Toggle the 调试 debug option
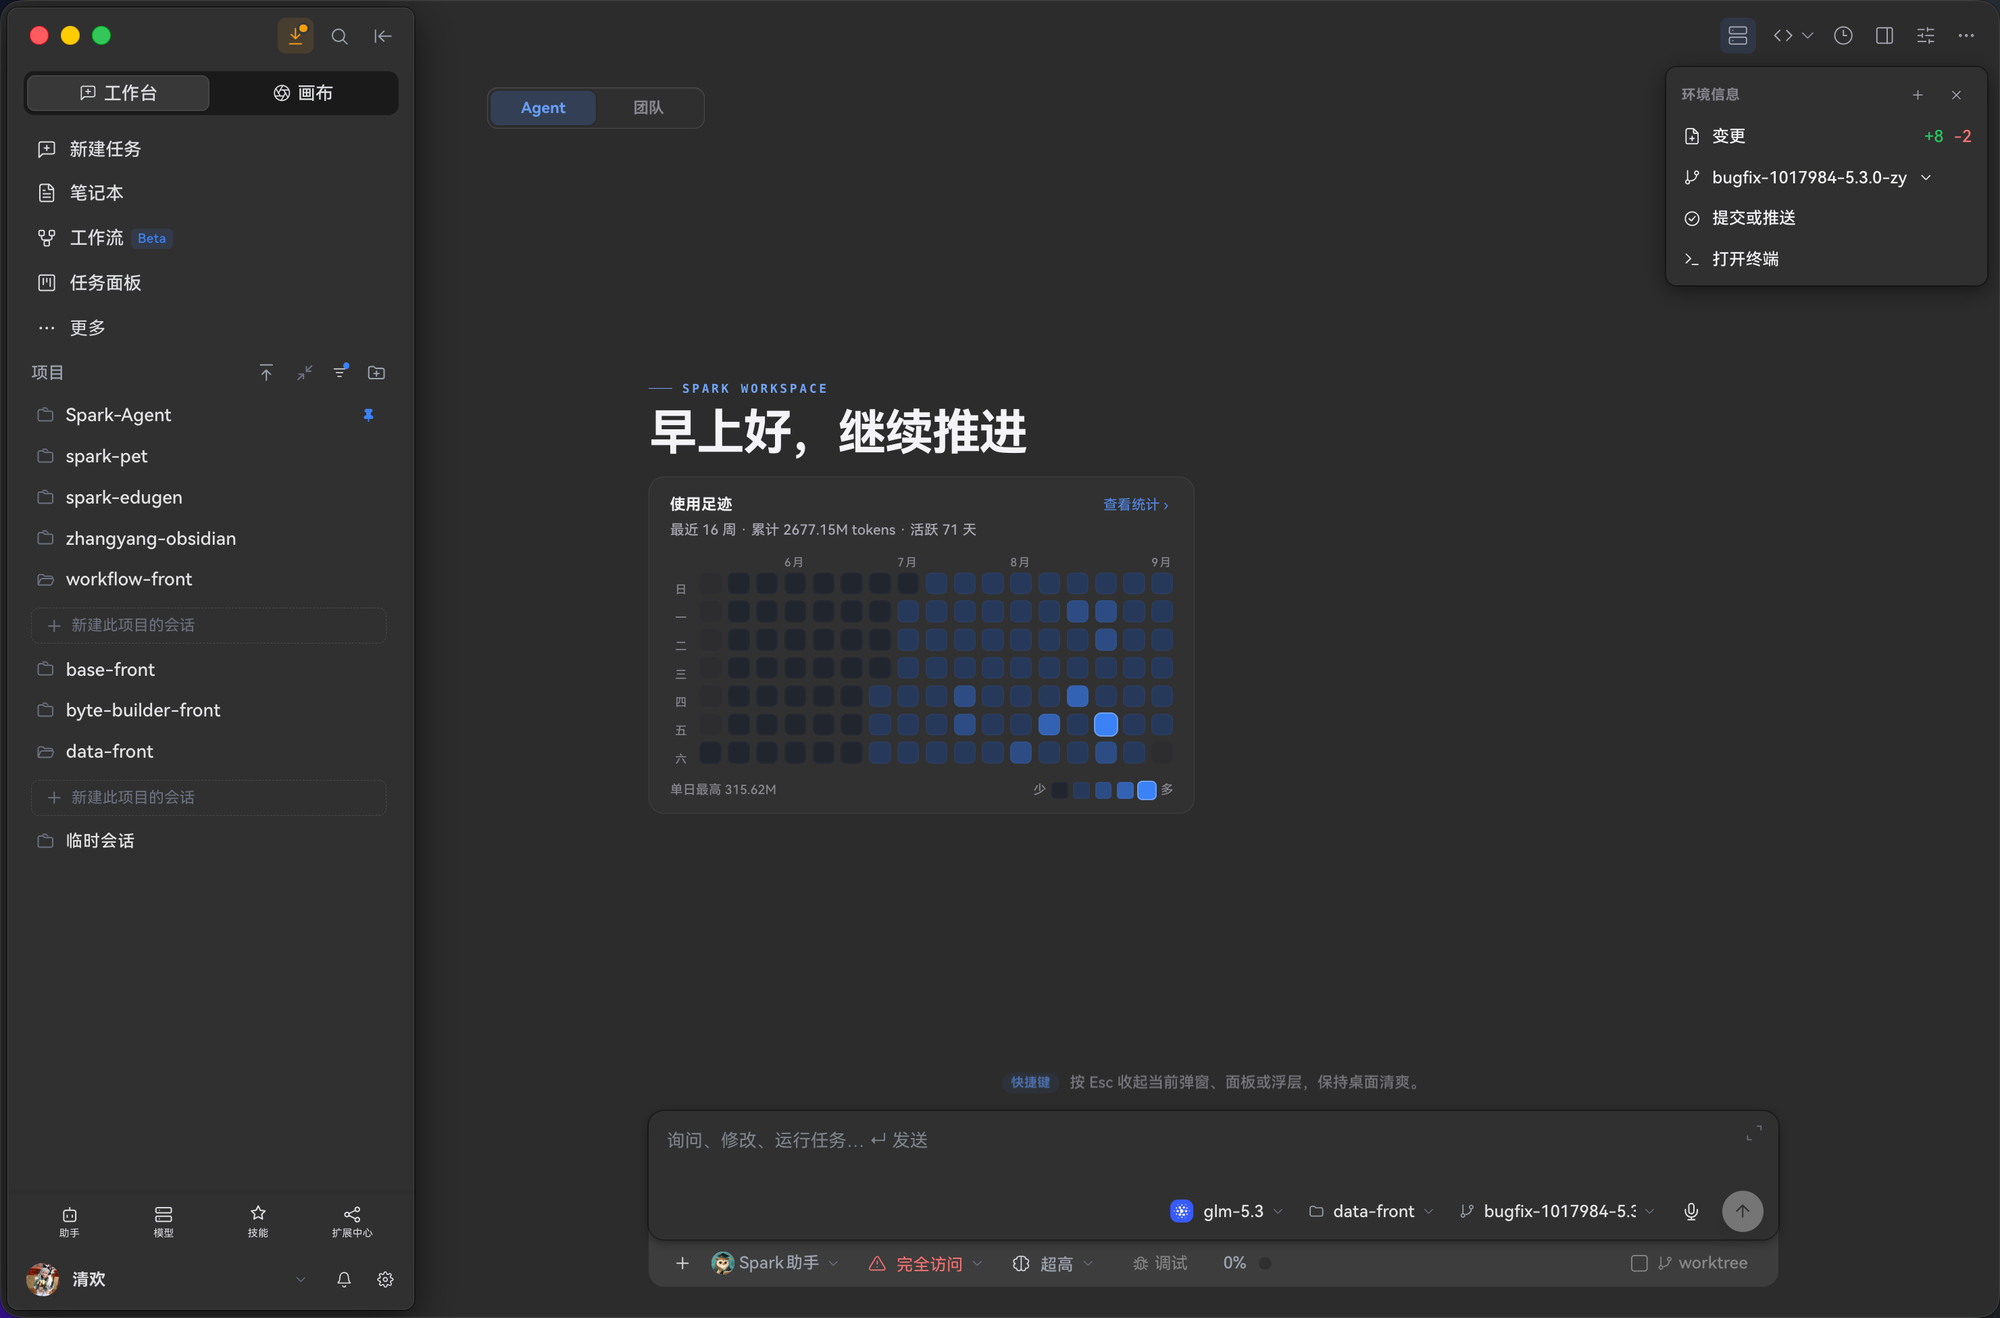 click(1160, 1263)
